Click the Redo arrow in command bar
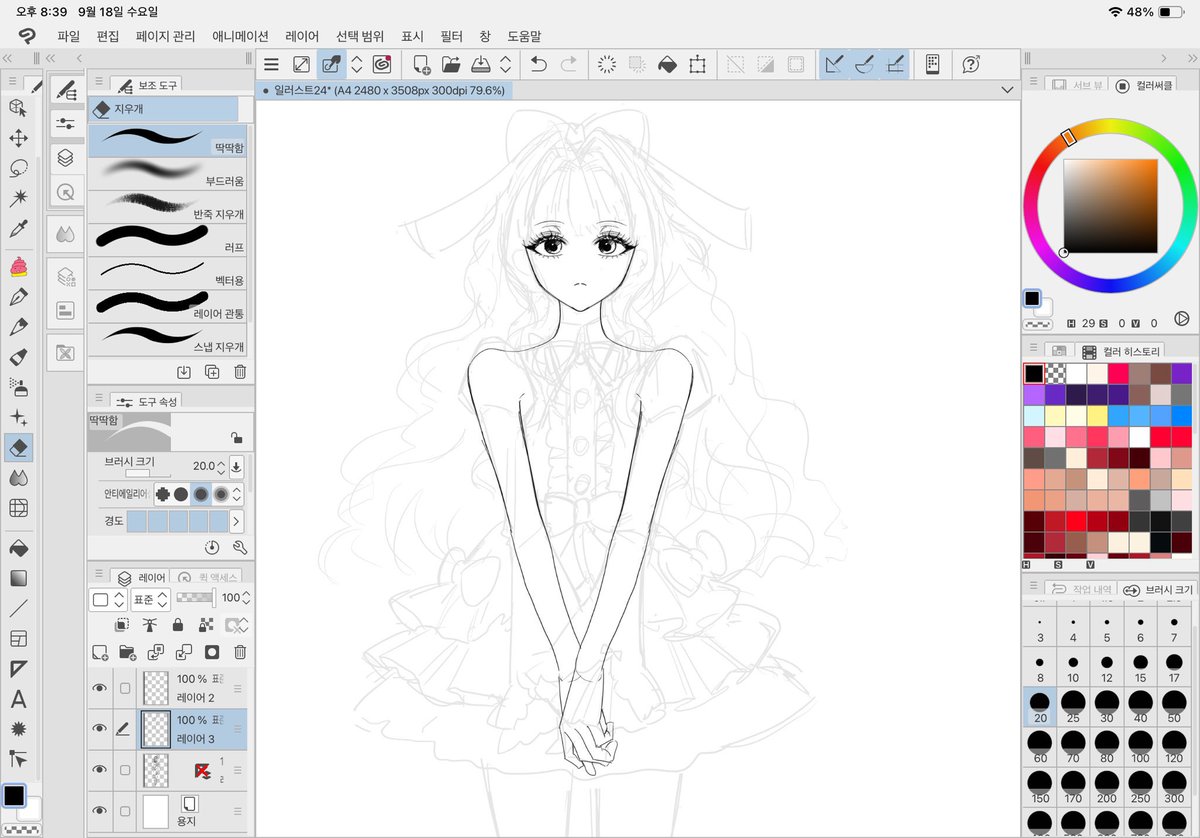Viewport: 1200px width, 838px height. 568,65
